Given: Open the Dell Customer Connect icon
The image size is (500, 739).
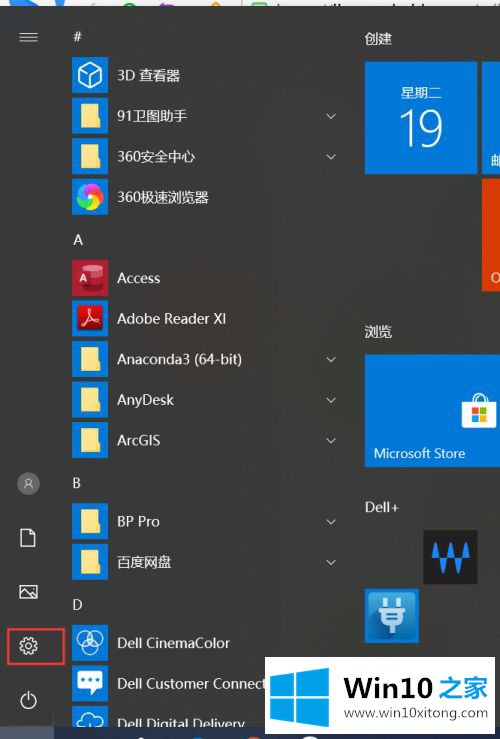Looking at the screenshot, I should (x=90, y=683).
